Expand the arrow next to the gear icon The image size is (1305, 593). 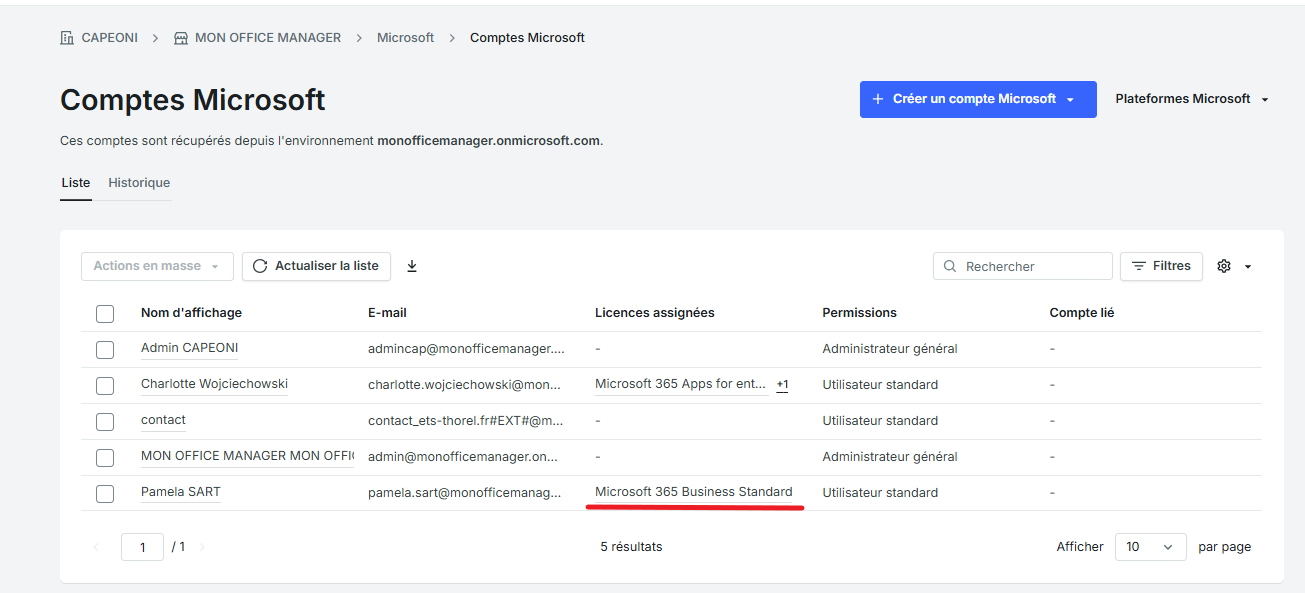point(1247,266)
